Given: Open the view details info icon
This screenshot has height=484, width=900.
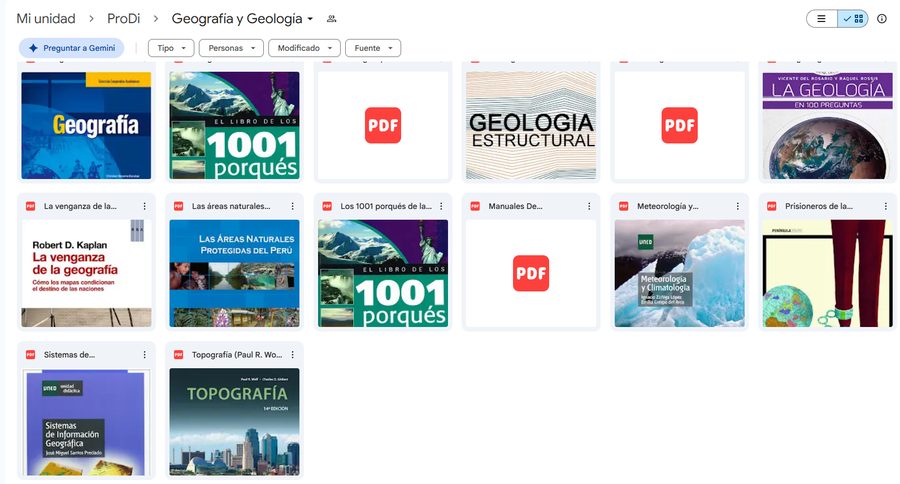Looking at the screenshot, I should 882,19.
